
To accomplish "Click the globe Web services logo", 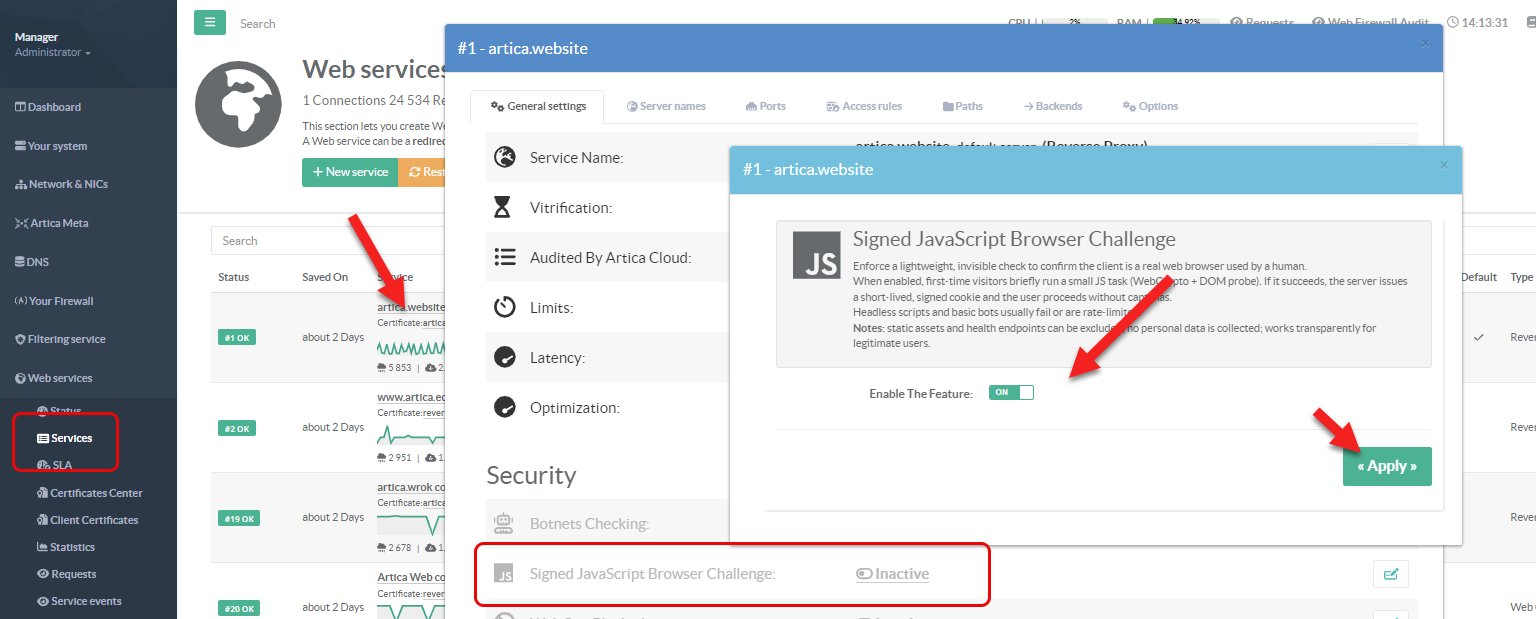I will click(x=238, y=105).
